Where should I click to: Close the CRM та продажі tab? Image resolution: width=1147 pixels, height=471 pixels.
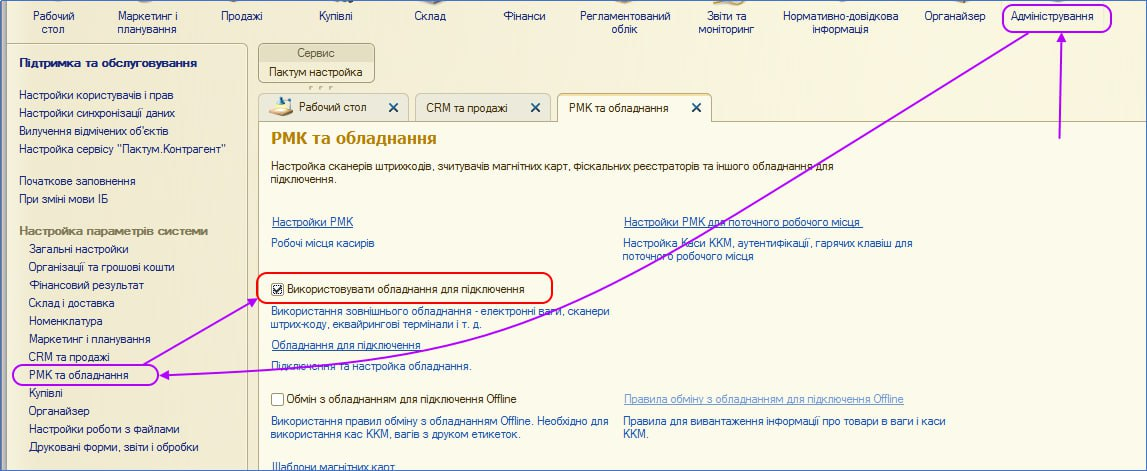click(x=535, y=108)
